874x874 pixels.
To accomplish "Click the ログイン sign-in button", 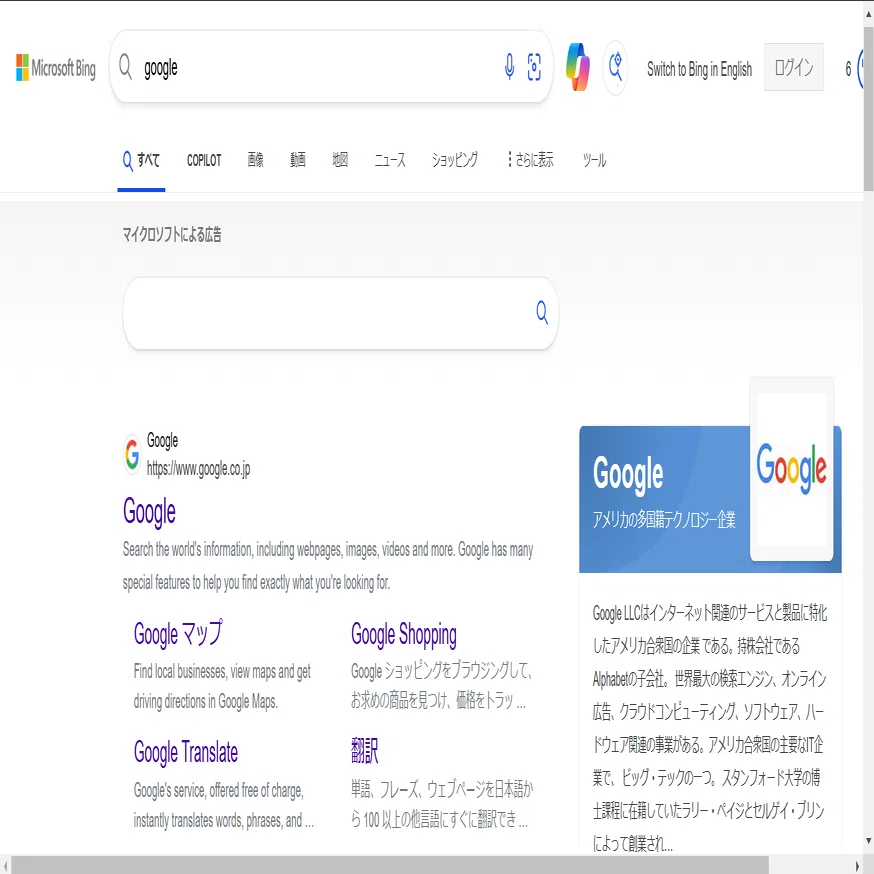I will (x=794, y=67).
